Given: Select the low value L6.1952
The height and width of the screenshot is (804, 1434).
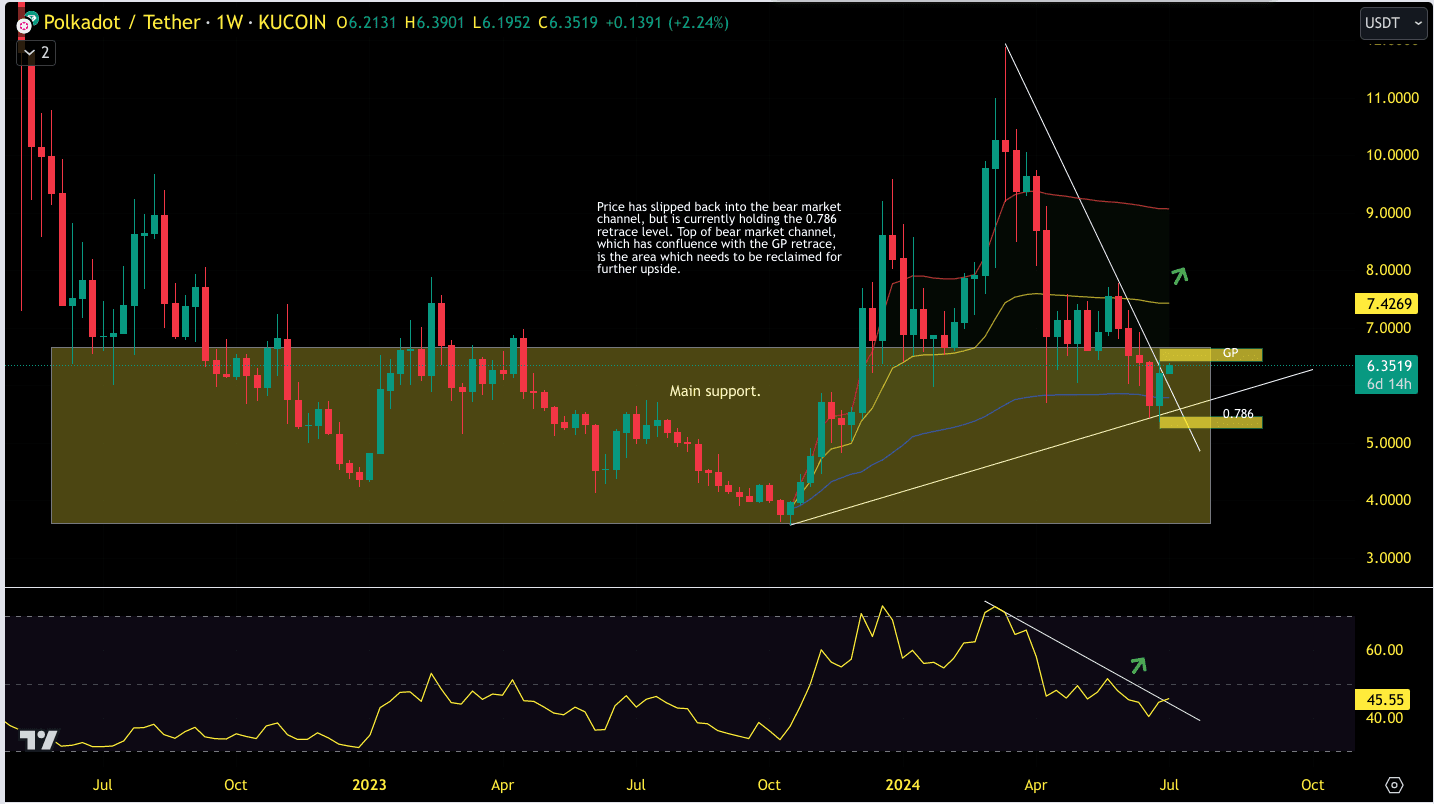Looking at the screenshot, I should pos(502,22).
